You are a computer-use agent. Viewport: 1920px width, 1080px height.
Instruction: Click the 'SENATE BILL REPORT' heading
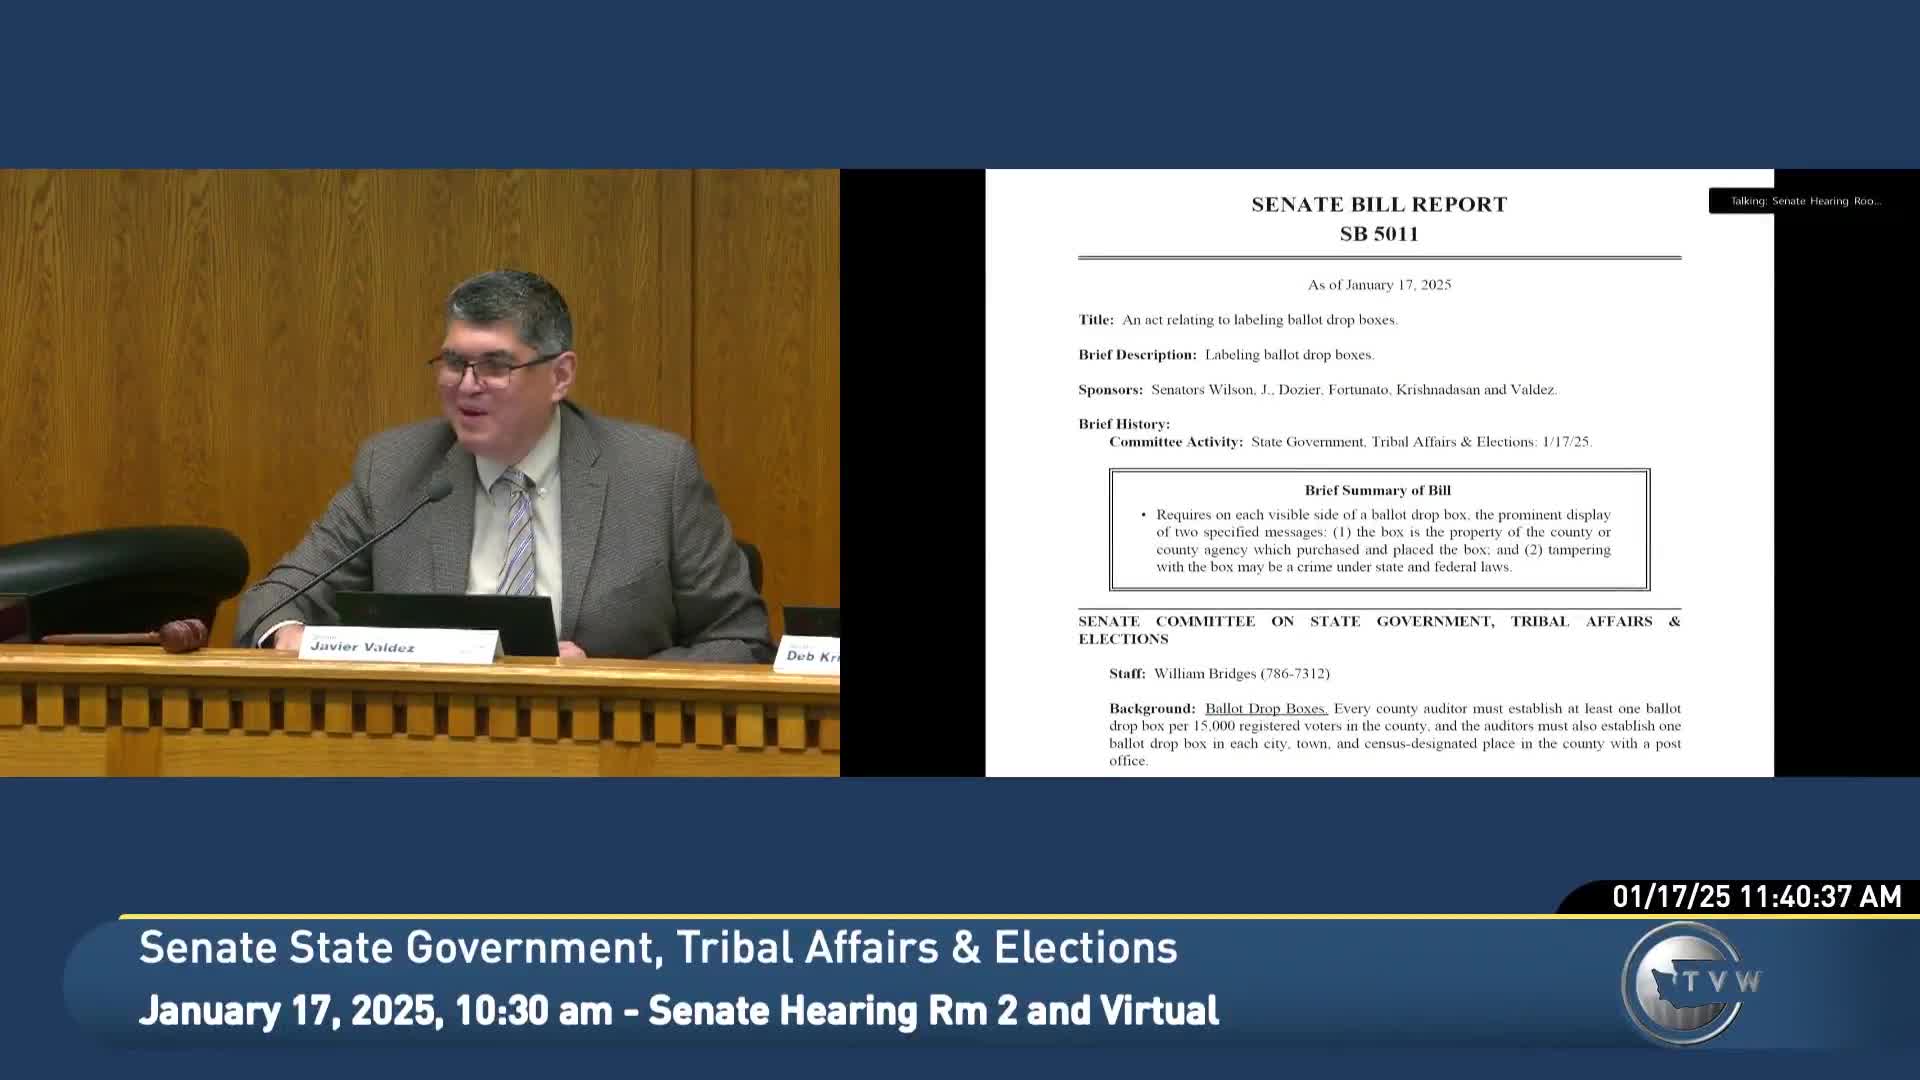[1379, 205]
